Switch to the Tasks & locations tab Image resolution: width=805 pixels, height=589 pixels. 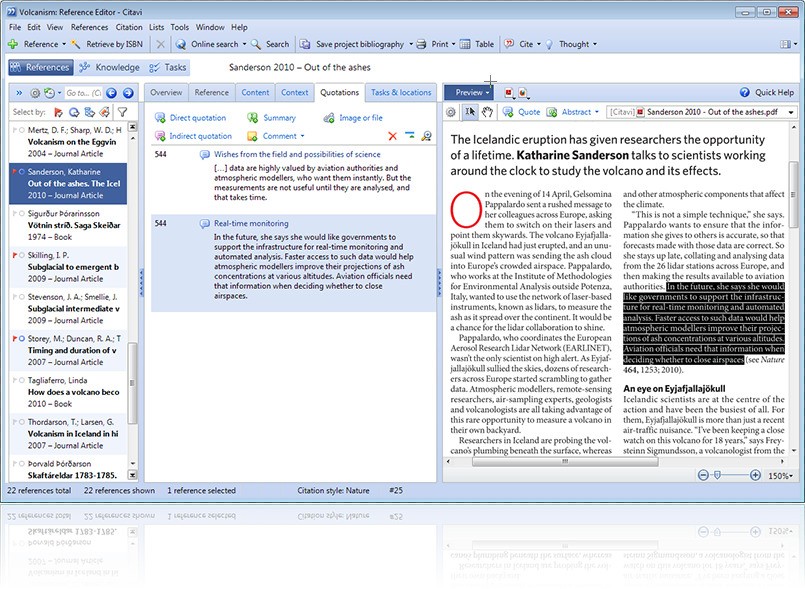[401, 93]
